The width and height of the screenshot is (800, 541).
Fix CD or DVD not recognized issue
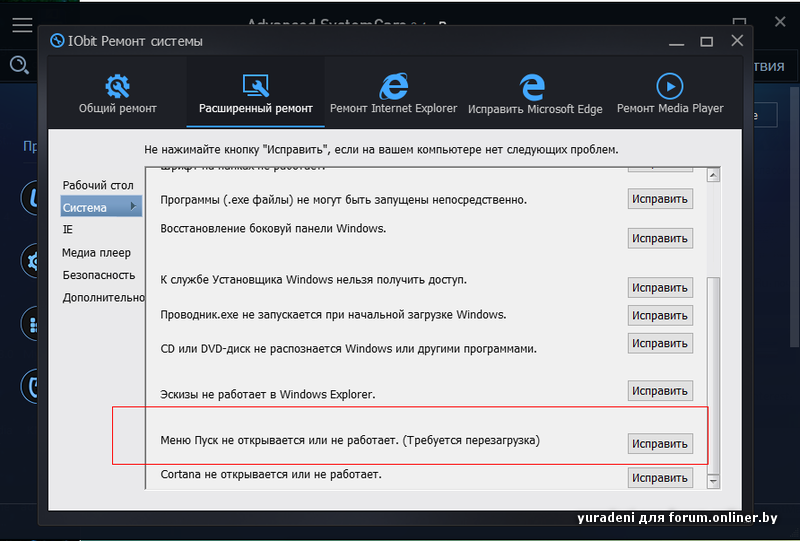pos(660,343)
